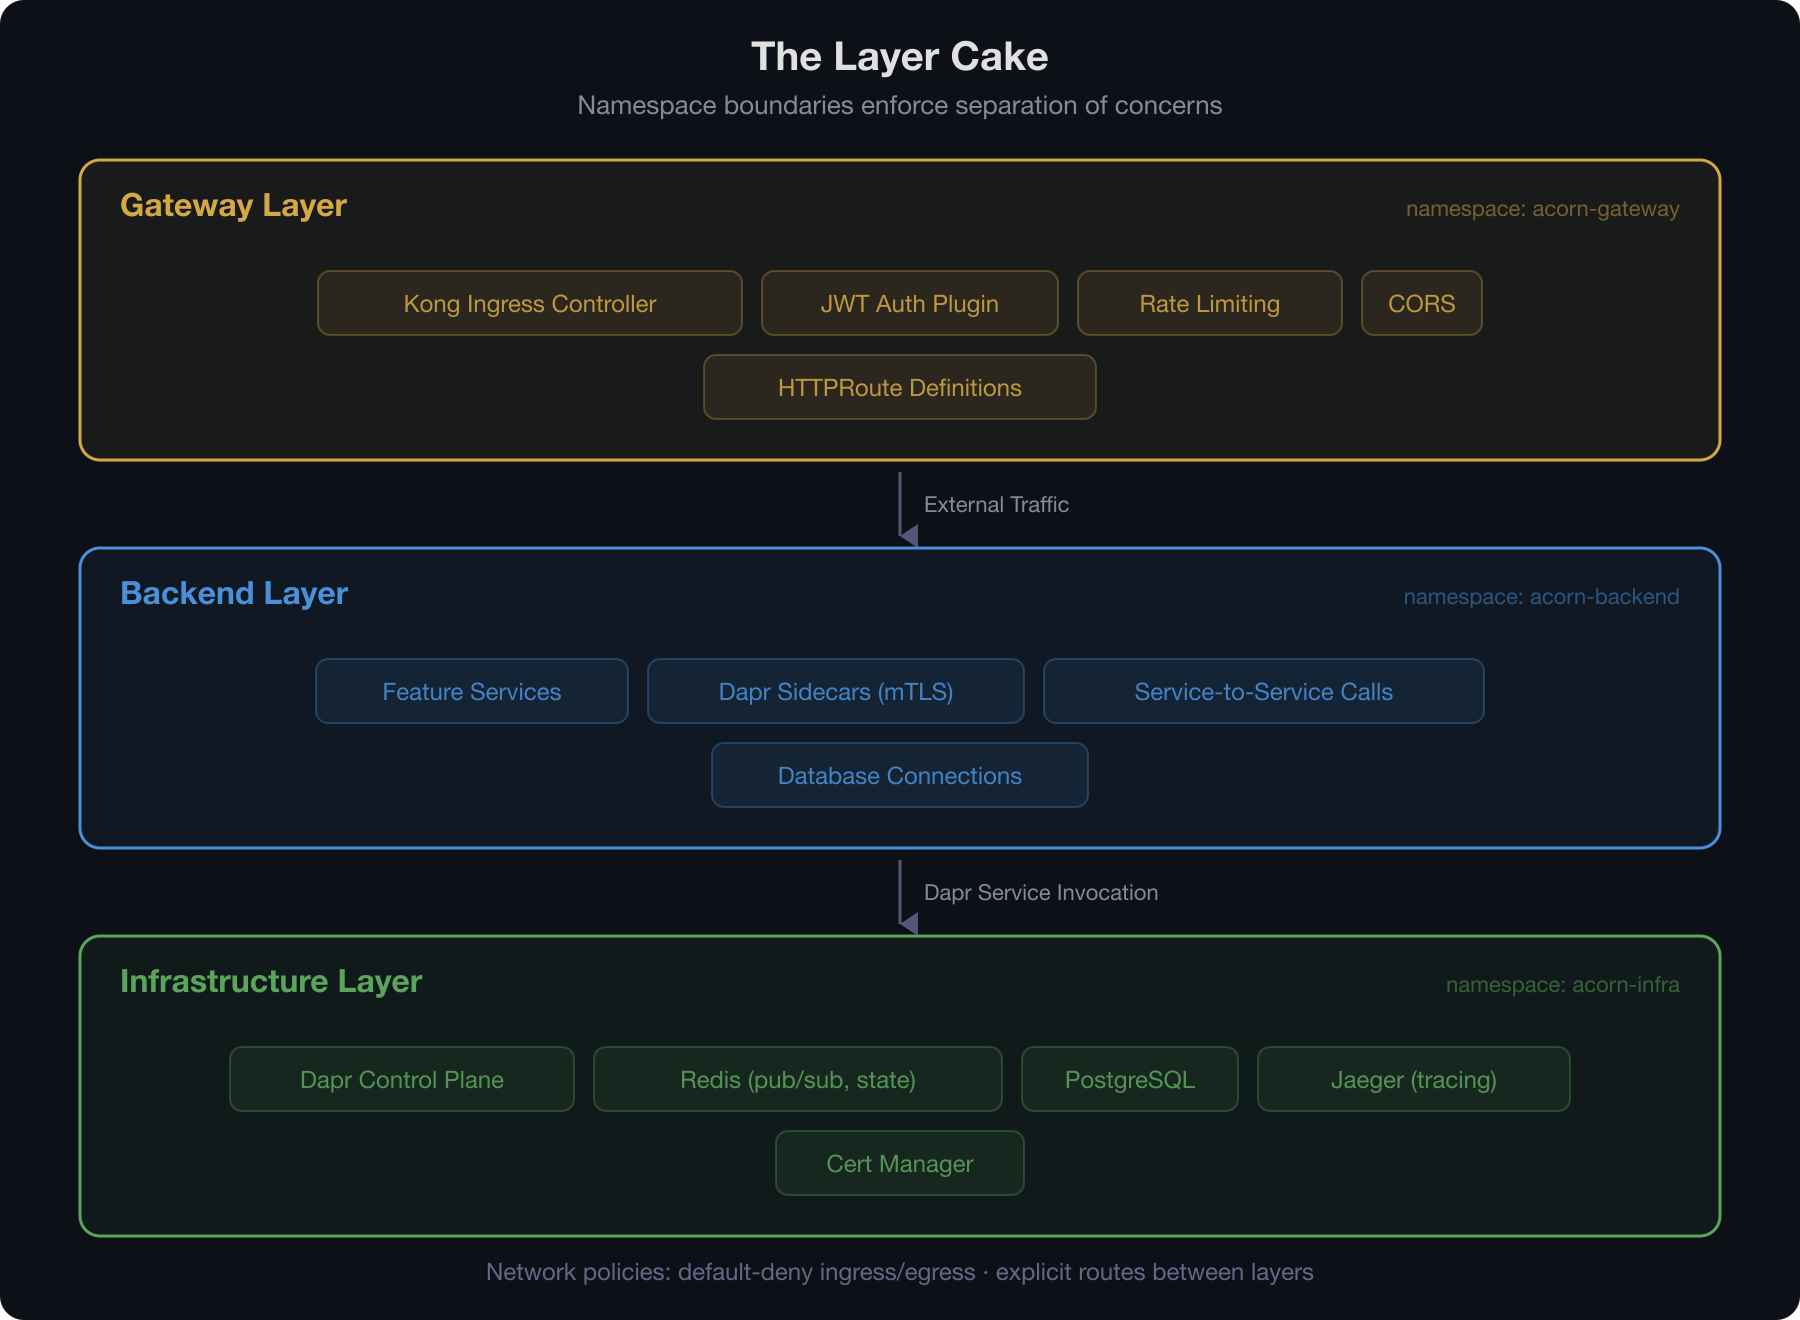Select the acorn-backend namespace label

pos(1541,597)
